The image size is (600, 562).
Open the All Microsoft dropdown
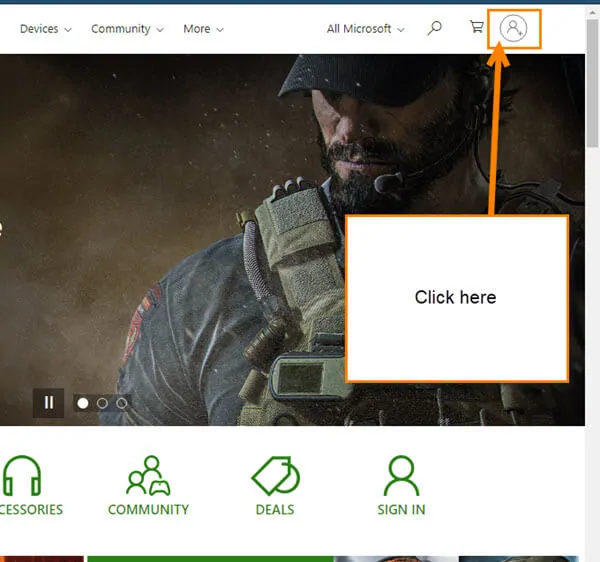(365, 29)
